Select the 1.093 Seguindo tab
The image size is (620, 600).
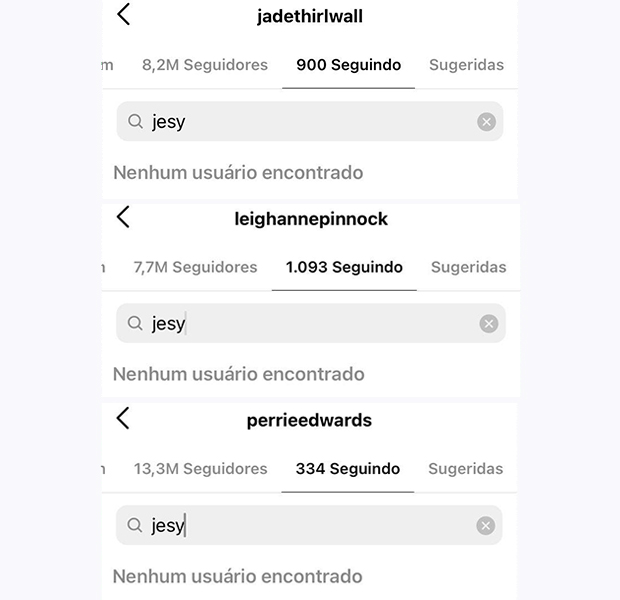[x=344, y=267]
